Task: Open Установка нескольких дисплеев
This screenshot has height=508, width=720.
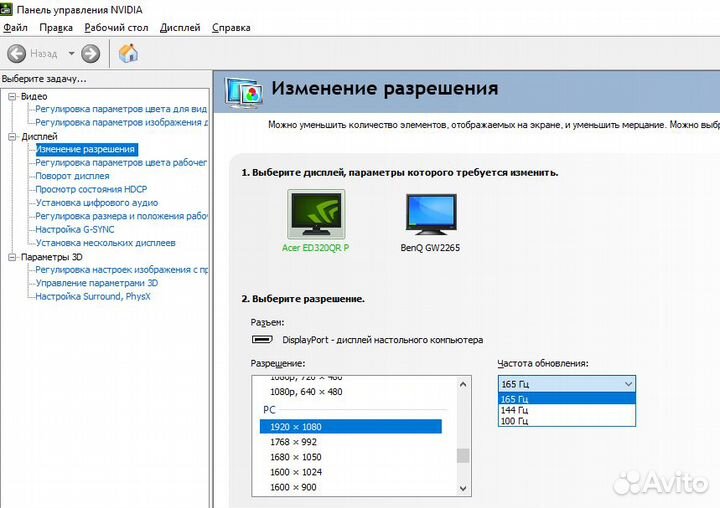Action: tap(106, 243)
